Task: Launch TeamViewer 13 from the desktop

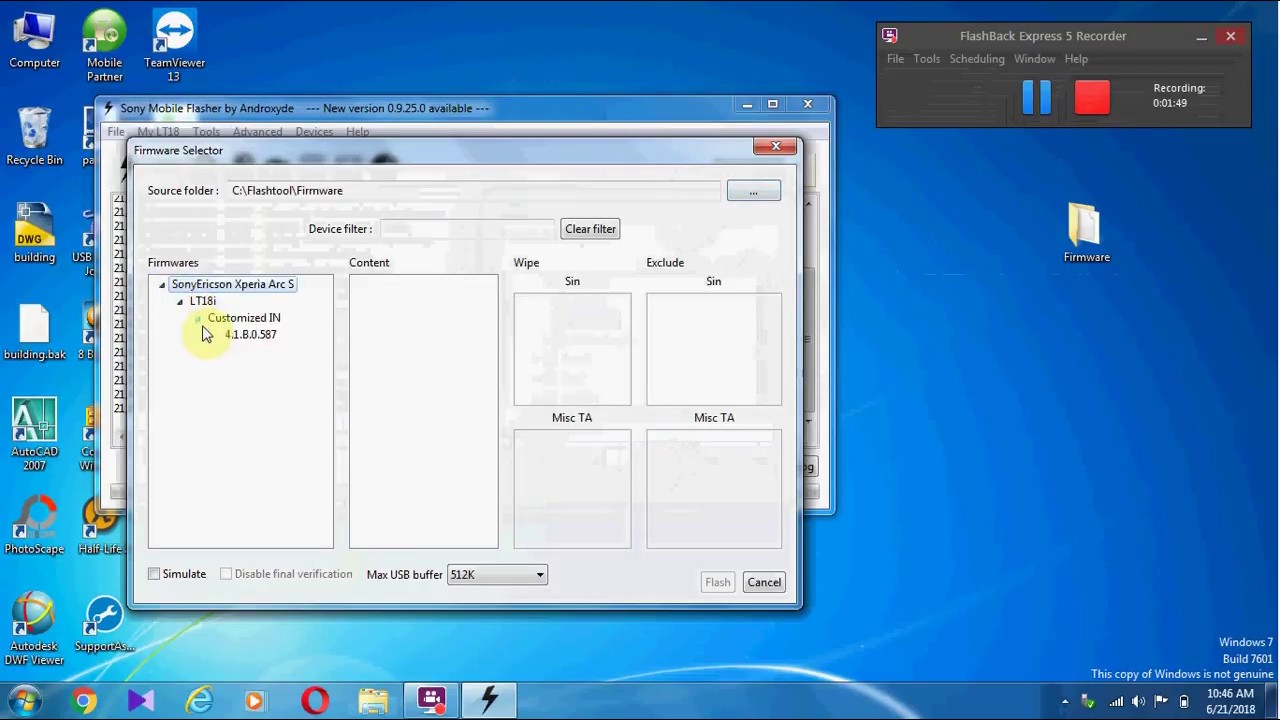Action: click(x=174, y=45)
